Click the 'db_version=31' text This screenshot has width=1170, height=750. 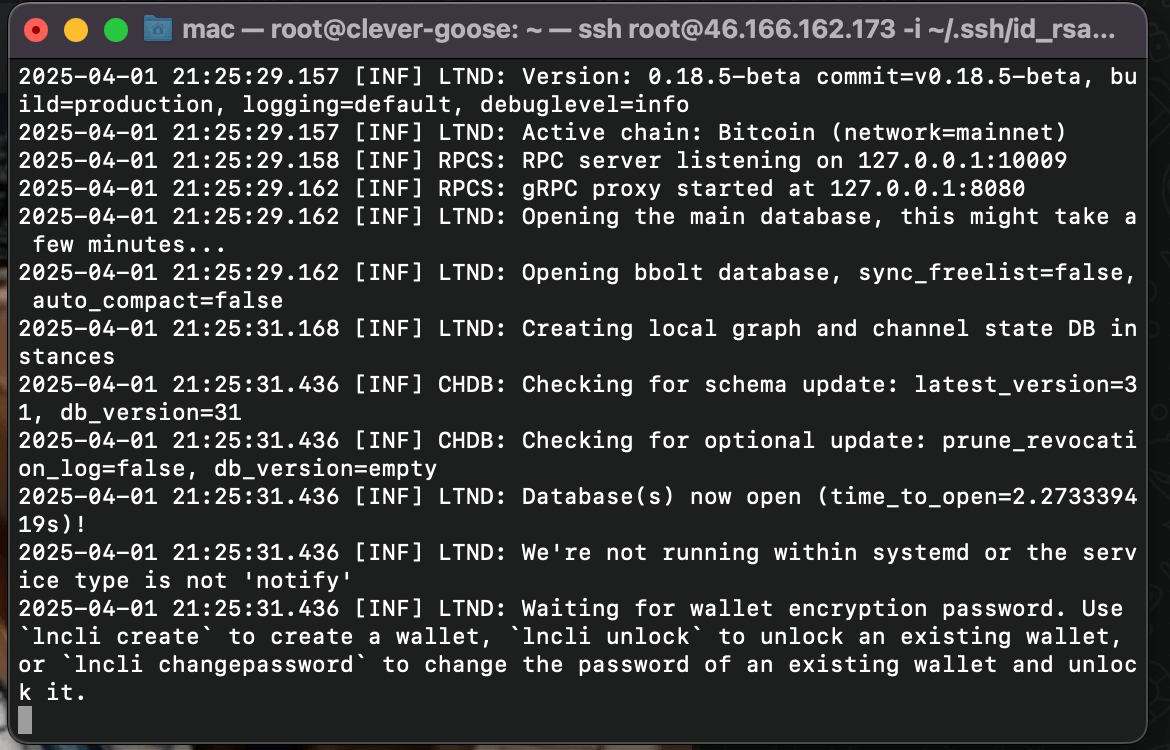click(151, 412)
